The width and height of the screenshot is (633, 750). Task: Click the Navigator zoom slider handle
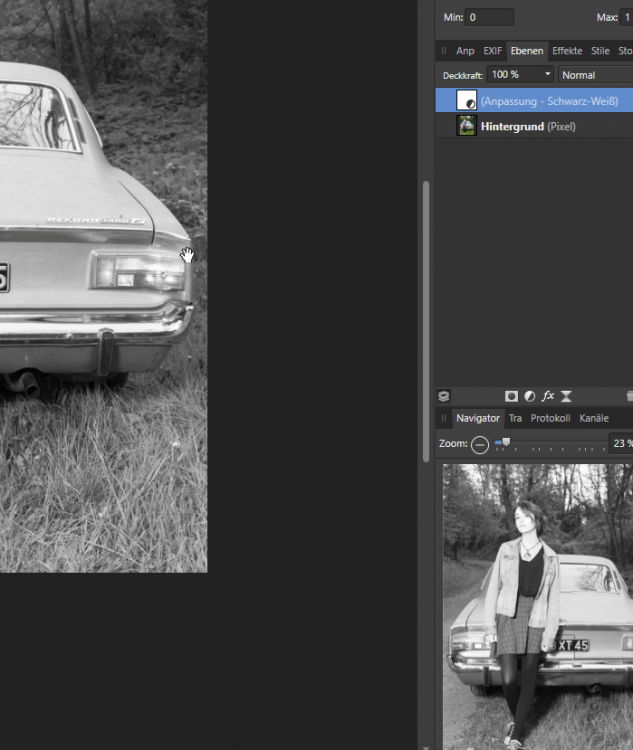point(506,443)
